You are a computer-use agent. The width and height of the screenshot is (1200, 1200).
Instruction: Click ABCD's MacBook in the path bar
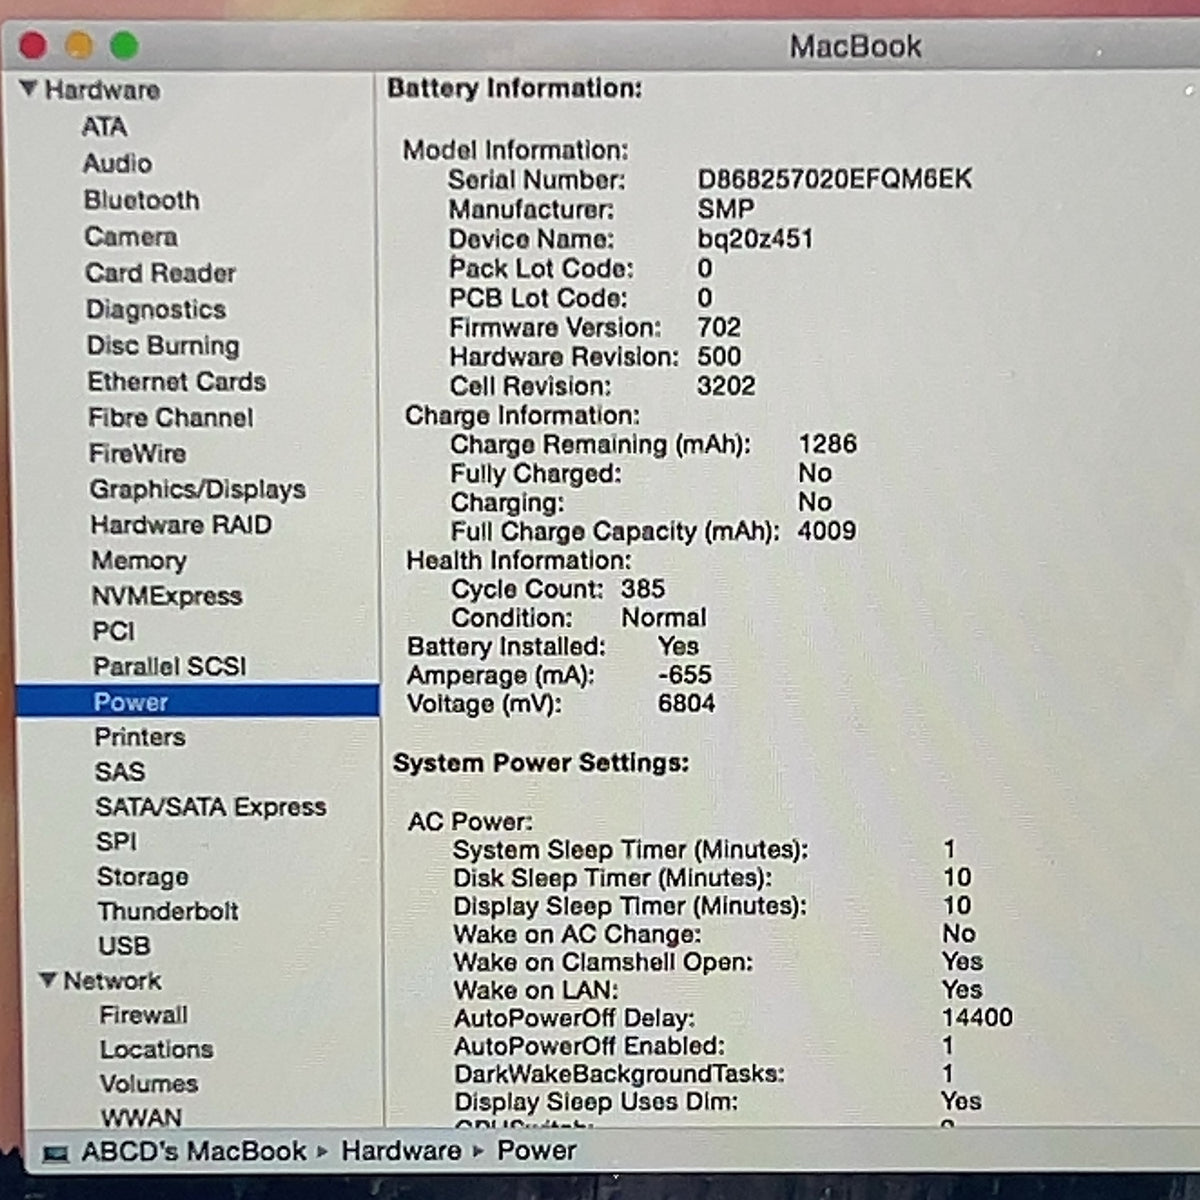[x=194, y=1151]
